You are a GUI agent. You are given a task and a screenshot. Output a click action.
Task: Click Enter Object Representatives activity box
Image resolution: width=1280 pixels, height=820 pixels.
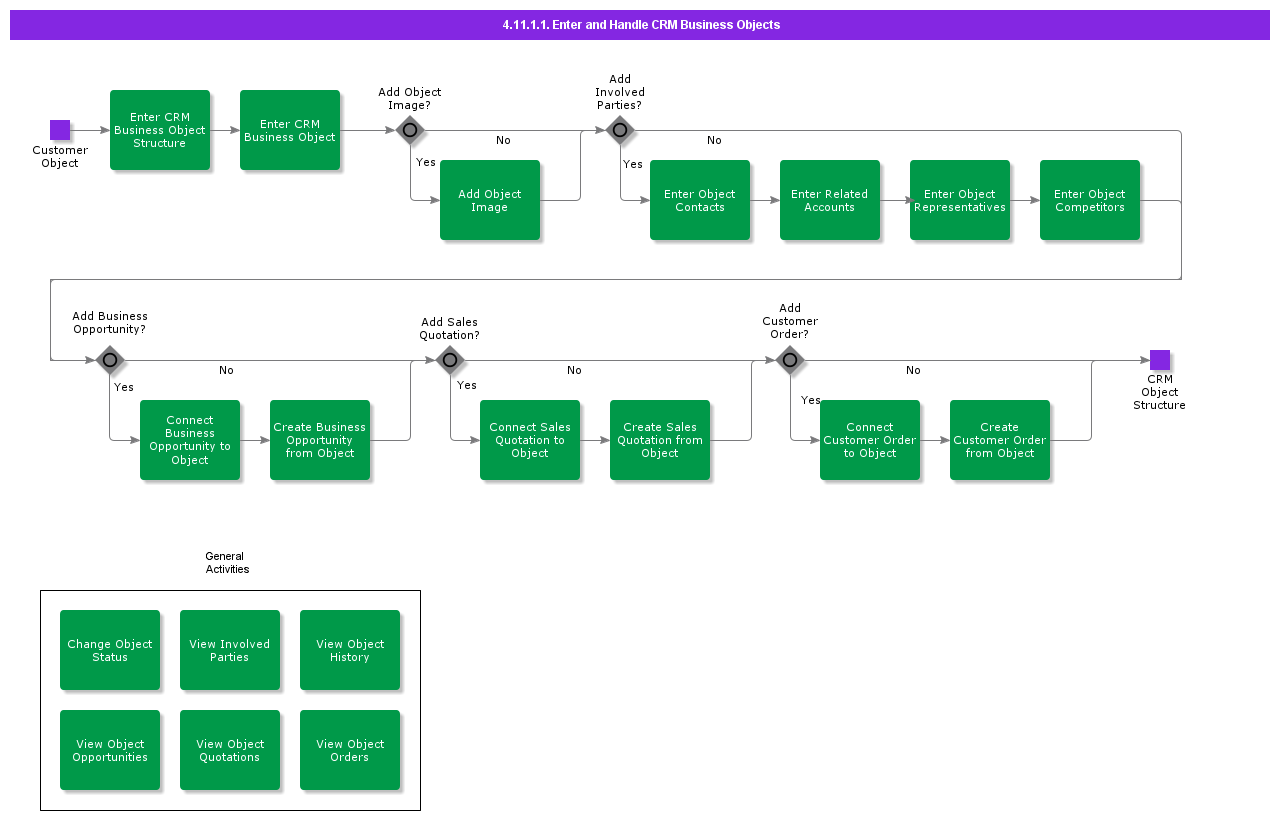tap(960, 200)
